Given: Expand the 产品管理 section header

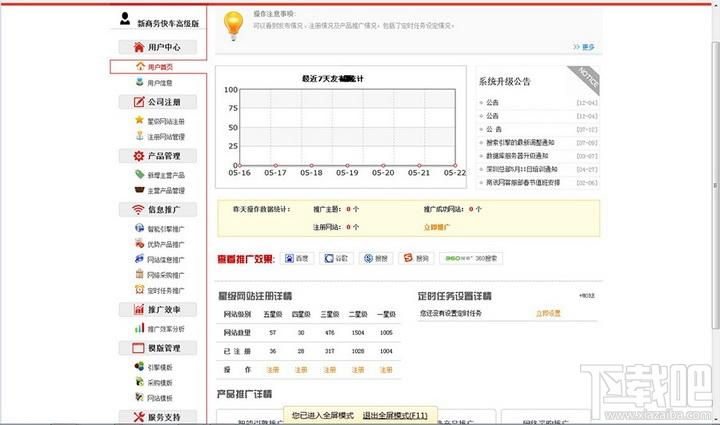Looking at the screenshot, I should [x=158, y=156].
